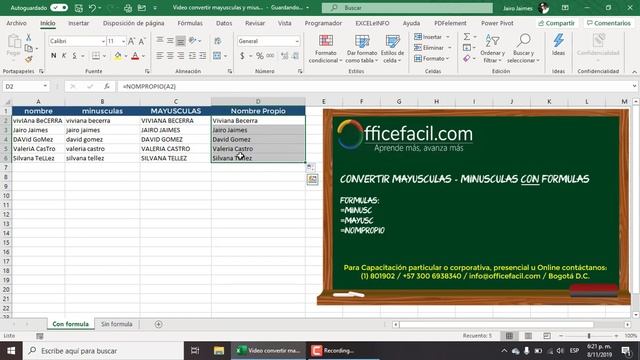Click the increase decimal icon
Viewport: 640px width, 360px height.
pos(284,56)
